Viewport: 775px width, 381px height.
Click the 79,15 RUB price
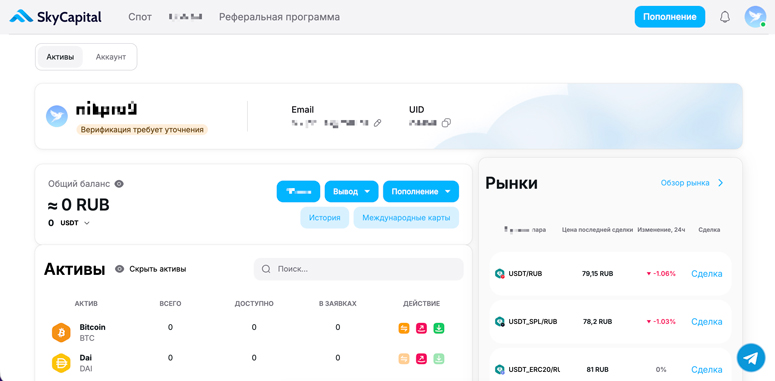click(x=598, y=273)
